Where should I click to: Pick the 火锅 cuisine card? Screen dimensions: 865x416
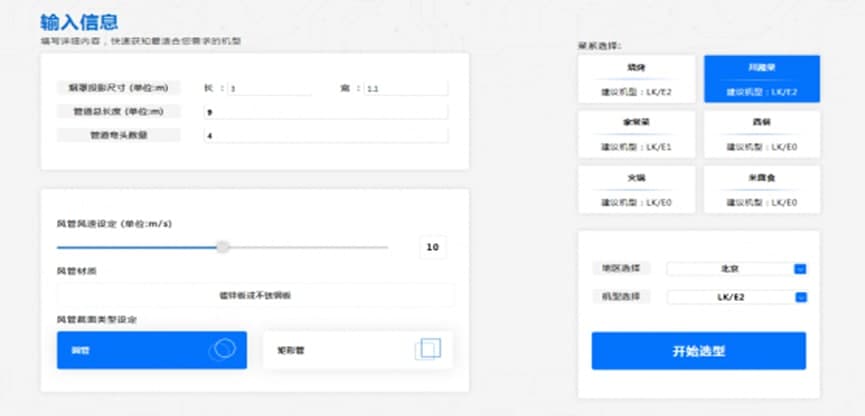pyautogui.click(x=637, y=190)
